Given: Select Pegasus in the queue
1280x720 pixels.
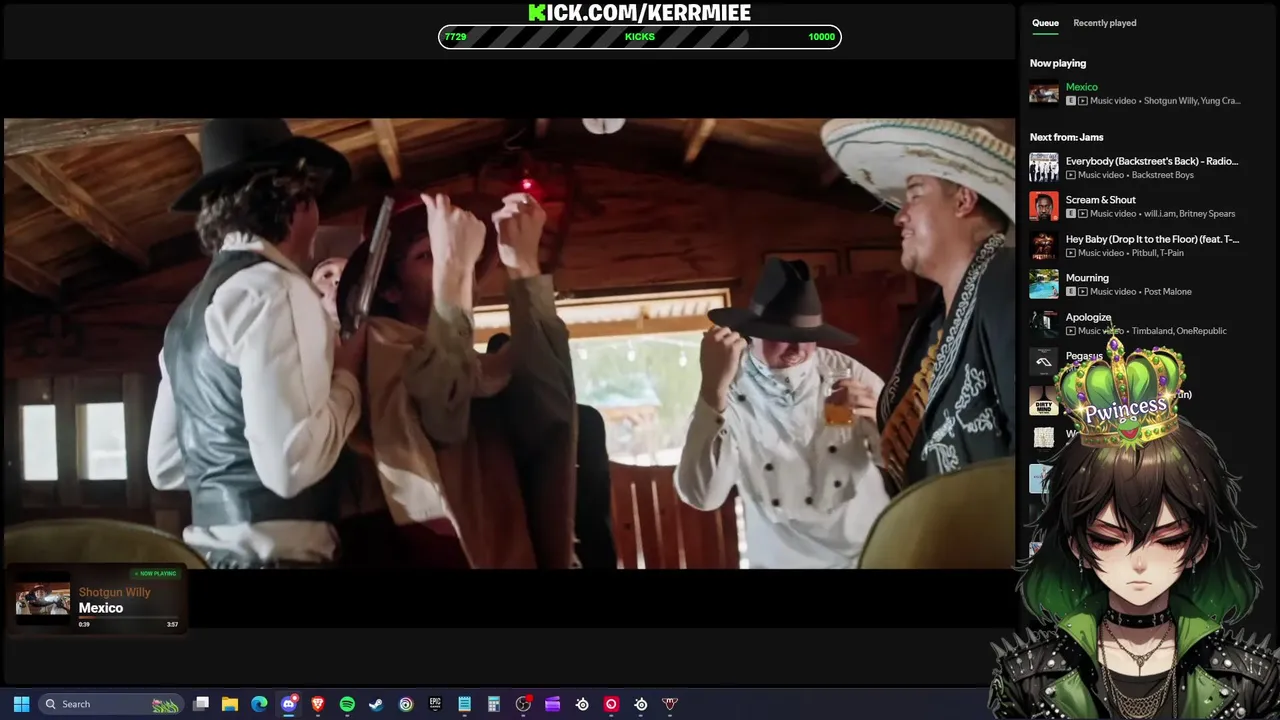Looking at the screenshot, I should click(x=1084, y=356).
